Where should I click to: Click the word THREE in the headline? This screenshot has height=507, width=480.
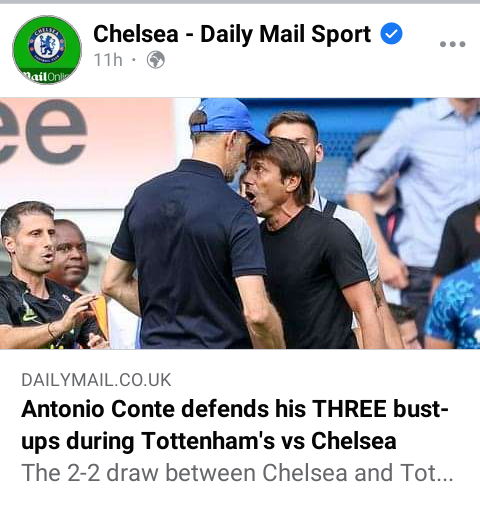click(x=349, y=409)
